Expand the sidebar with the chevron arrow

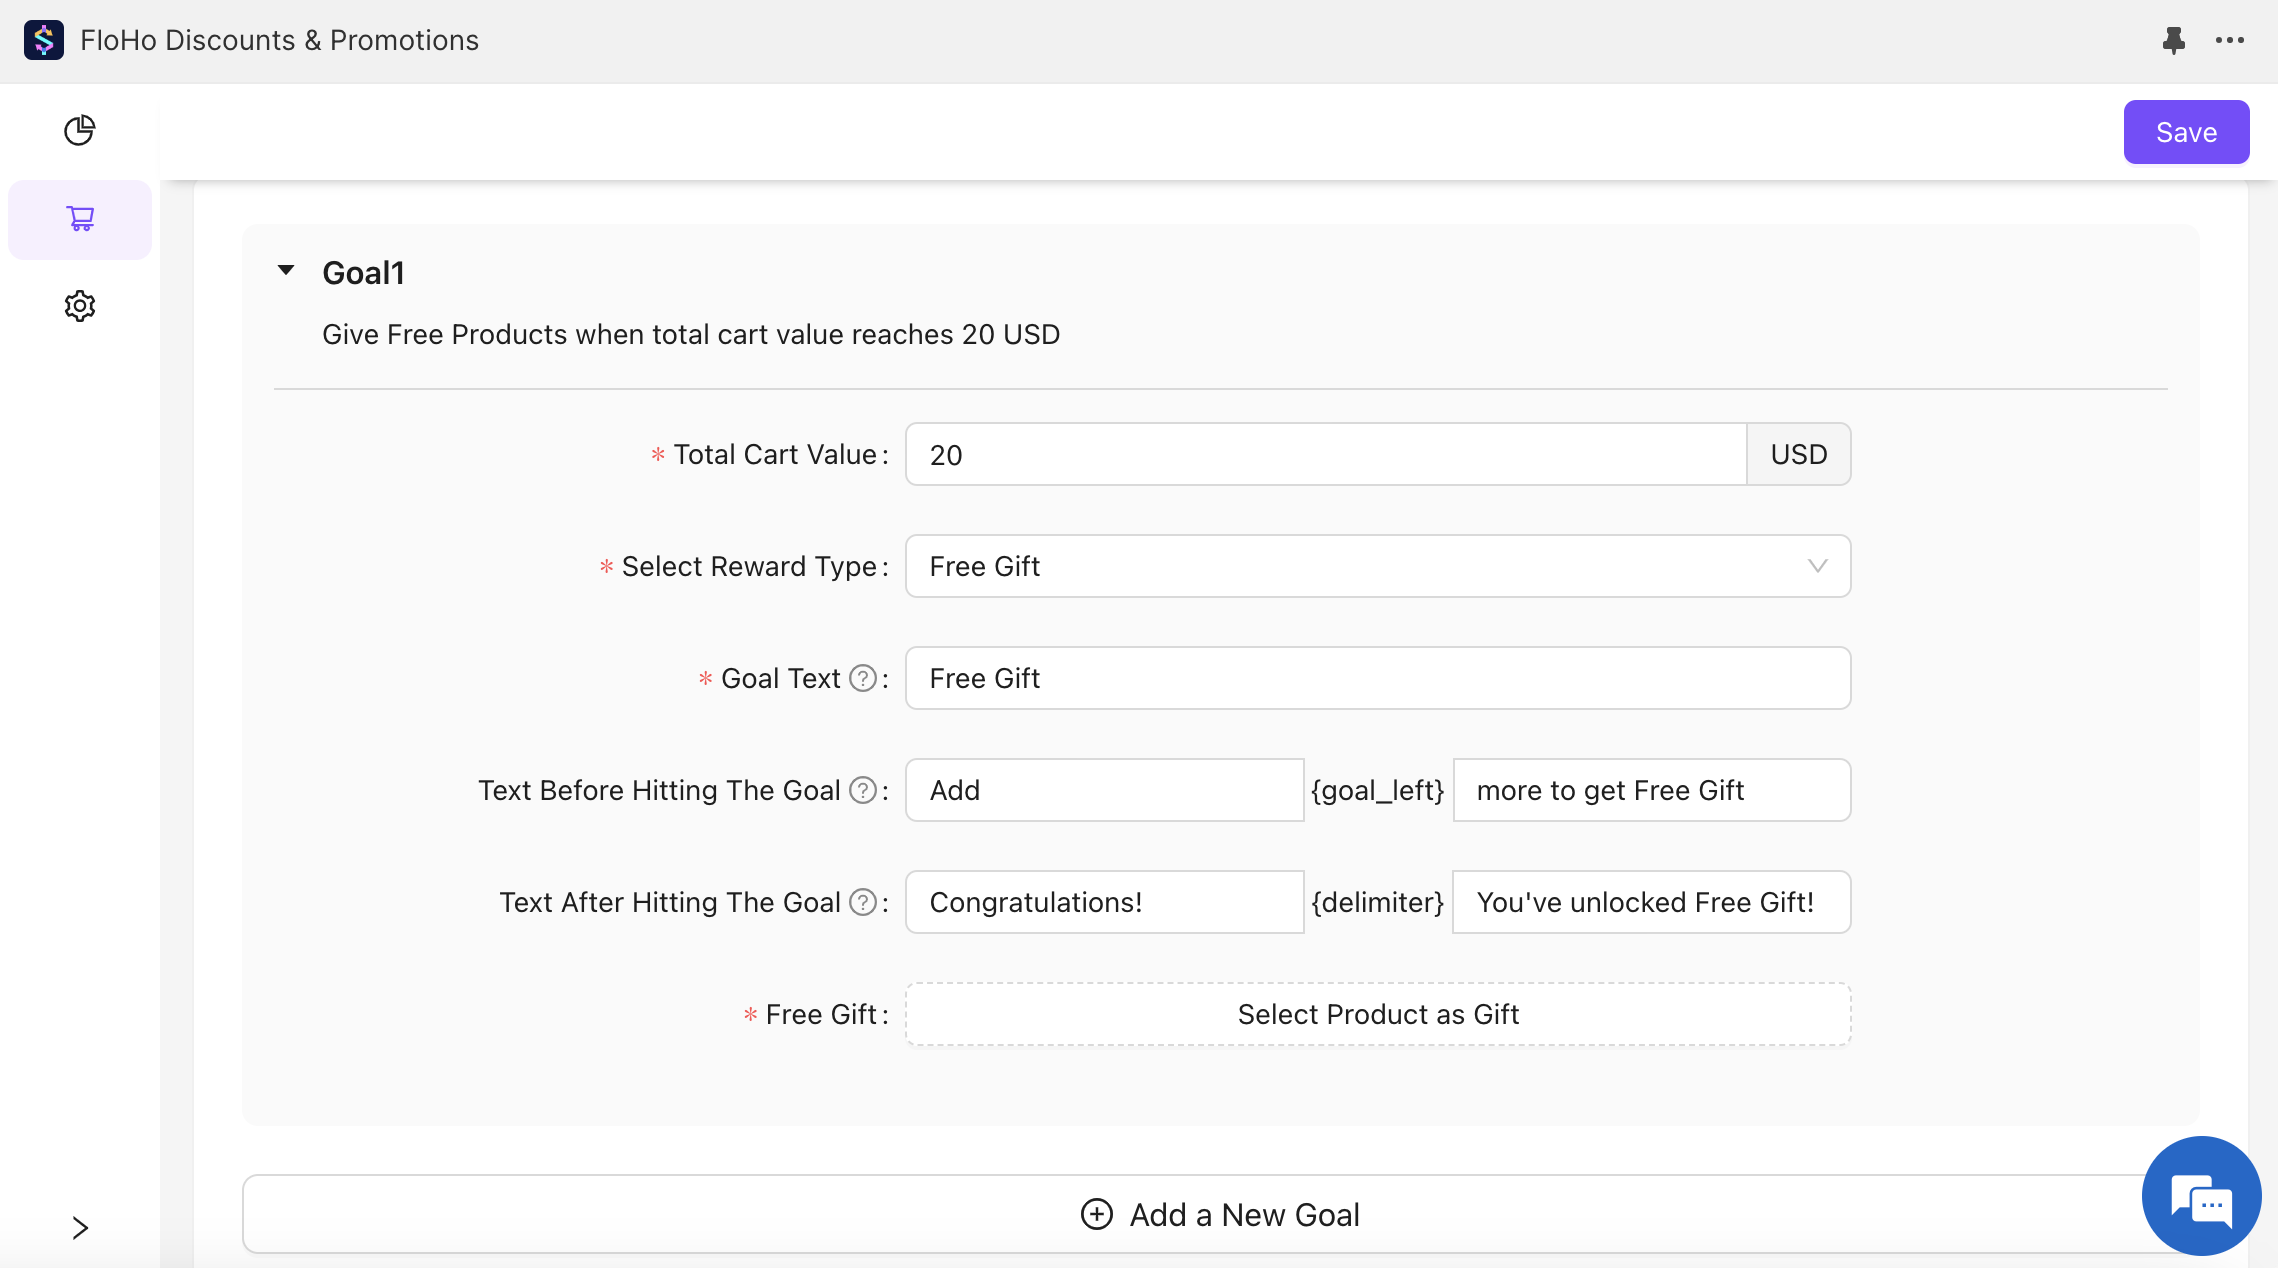(80, 1227)
